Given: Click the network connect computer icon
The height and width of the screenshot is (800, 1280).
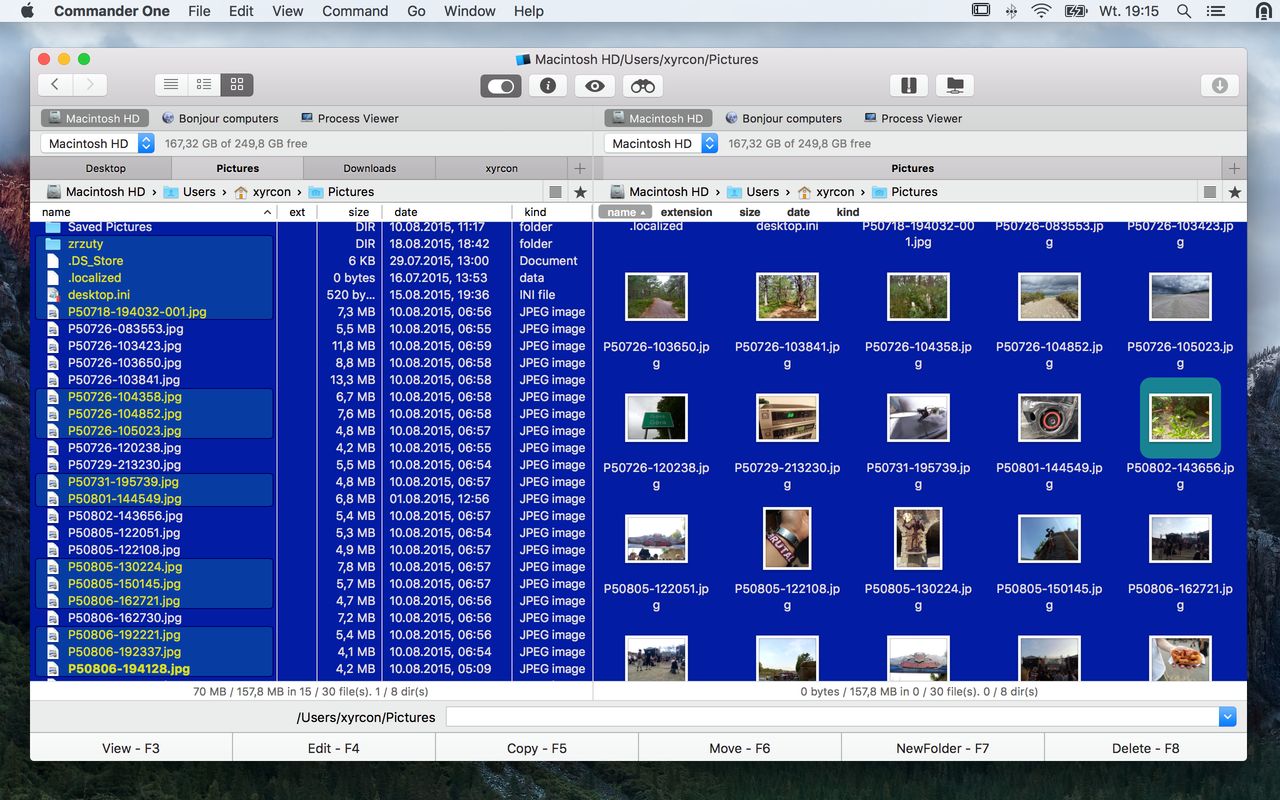Looking at the screenshot, I should (x=955, y=86).
